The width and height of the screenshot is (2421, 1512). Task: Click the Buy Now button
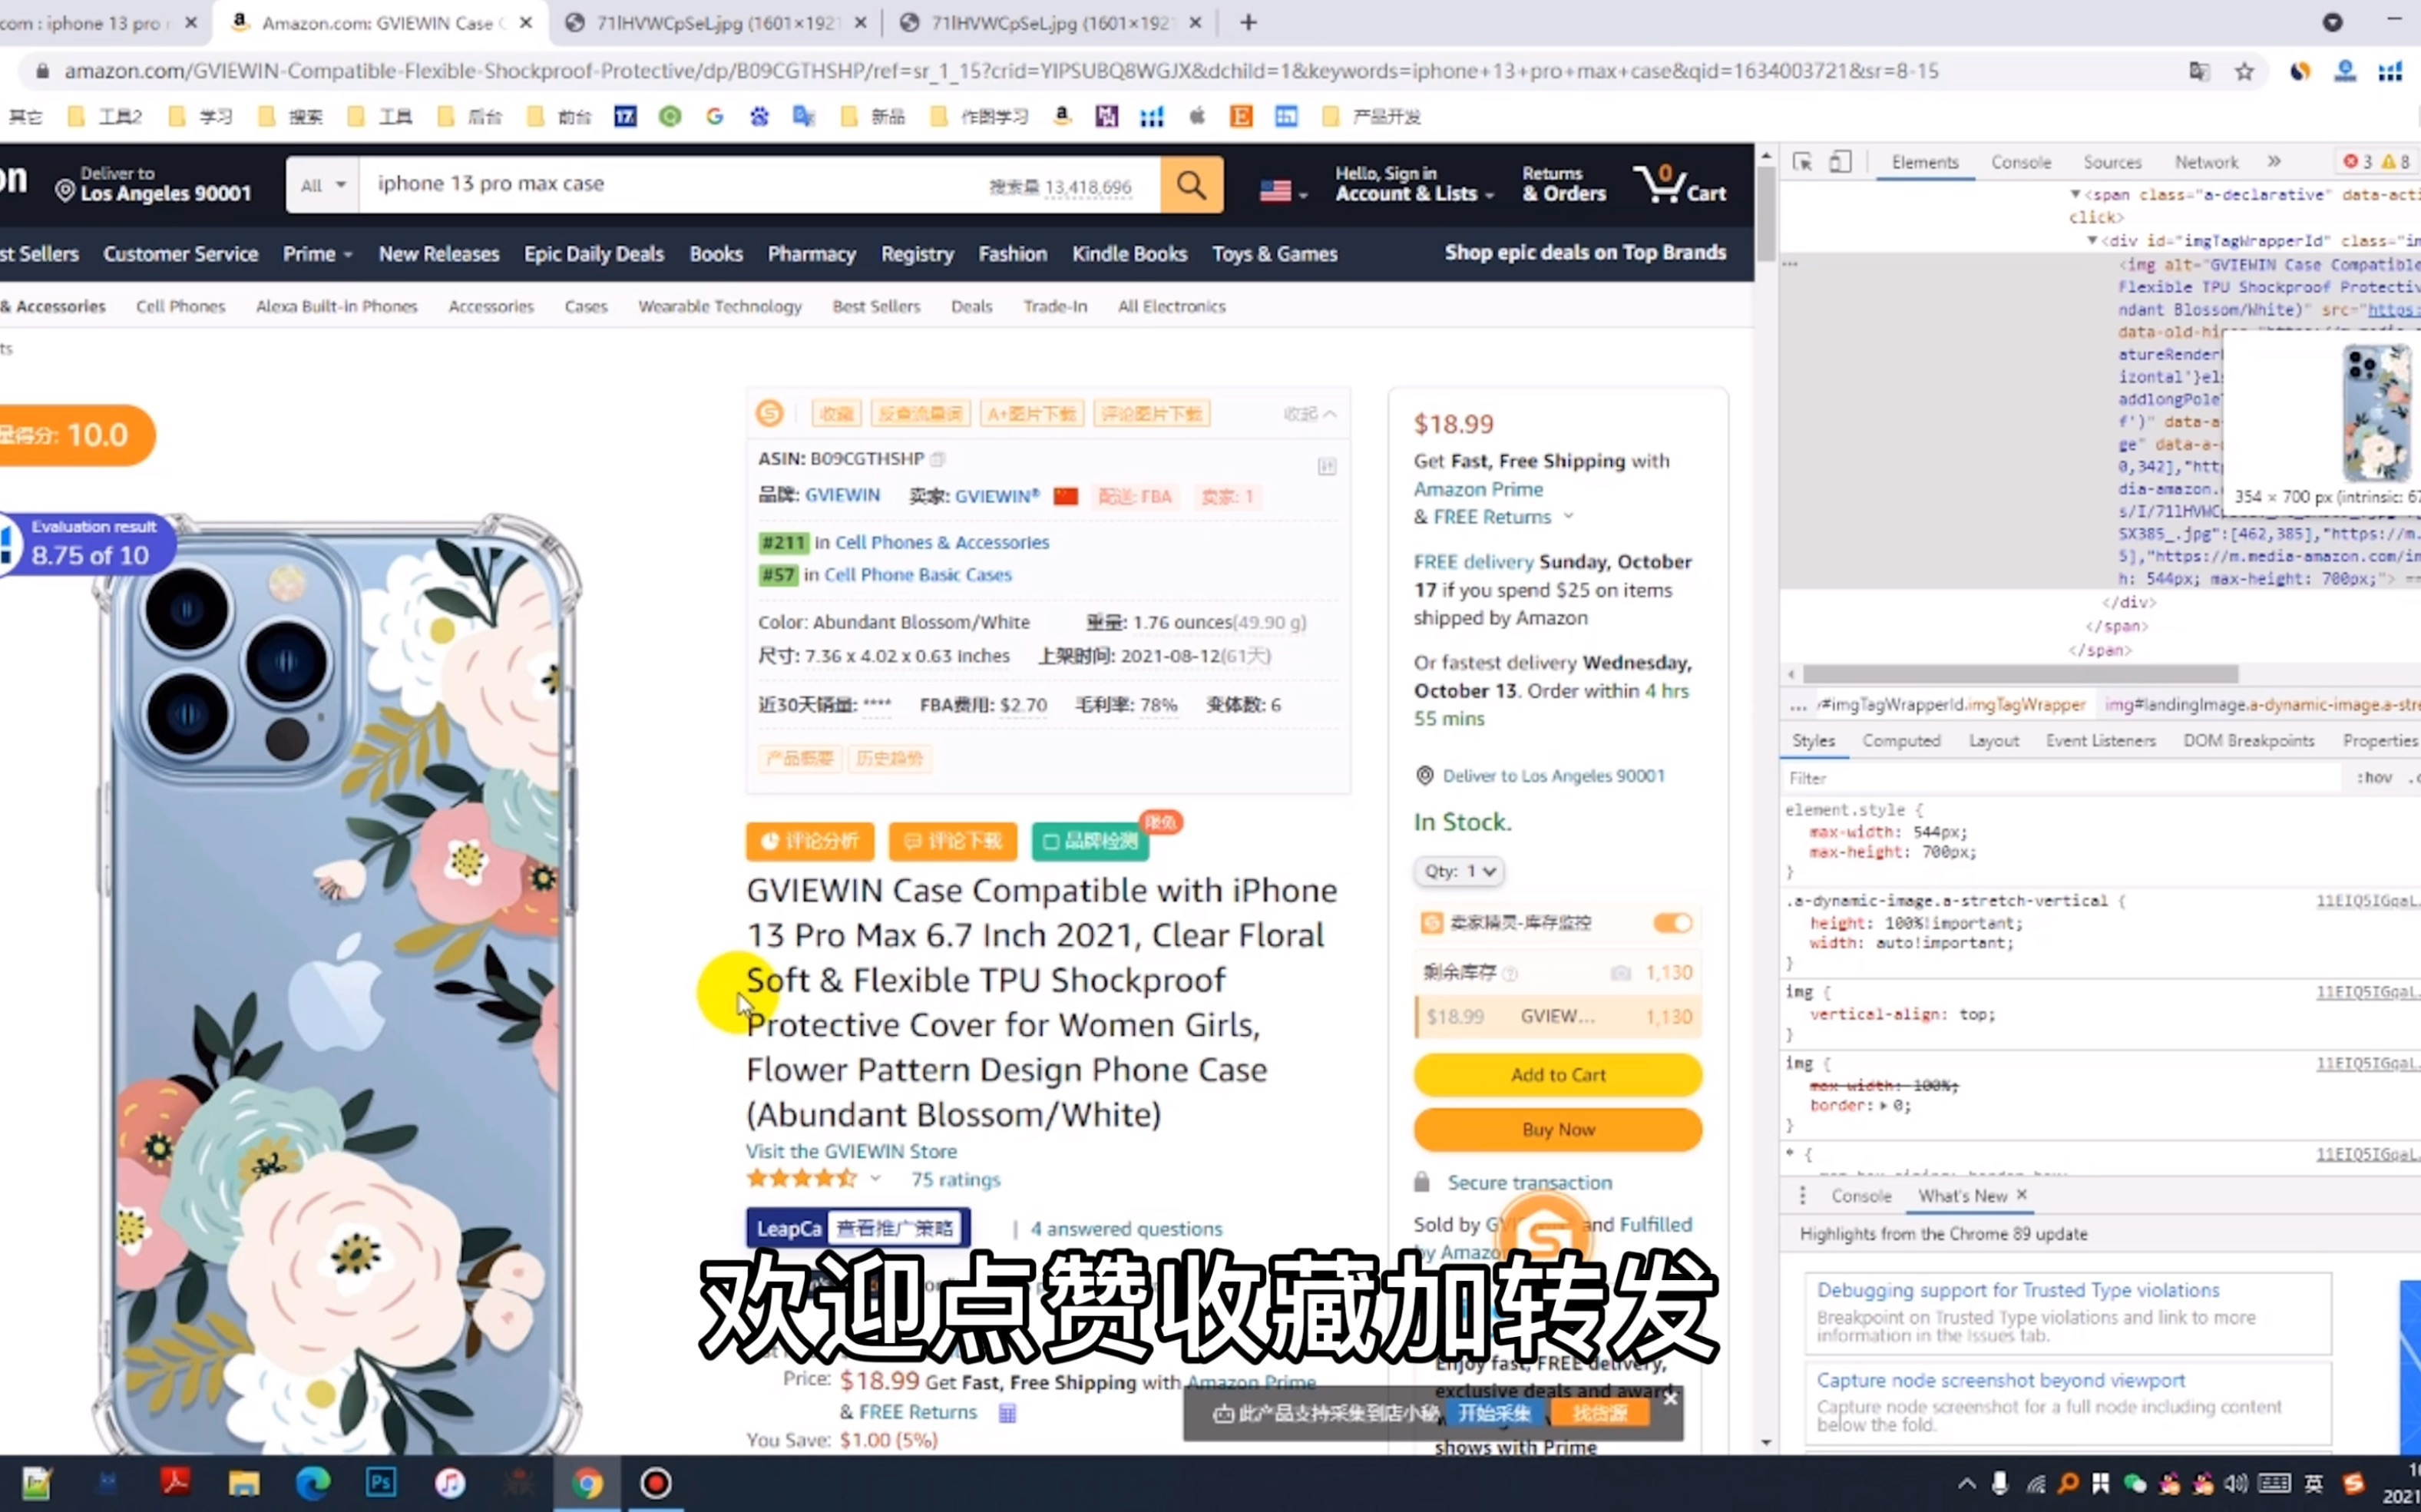(x=1557, y=1130)
